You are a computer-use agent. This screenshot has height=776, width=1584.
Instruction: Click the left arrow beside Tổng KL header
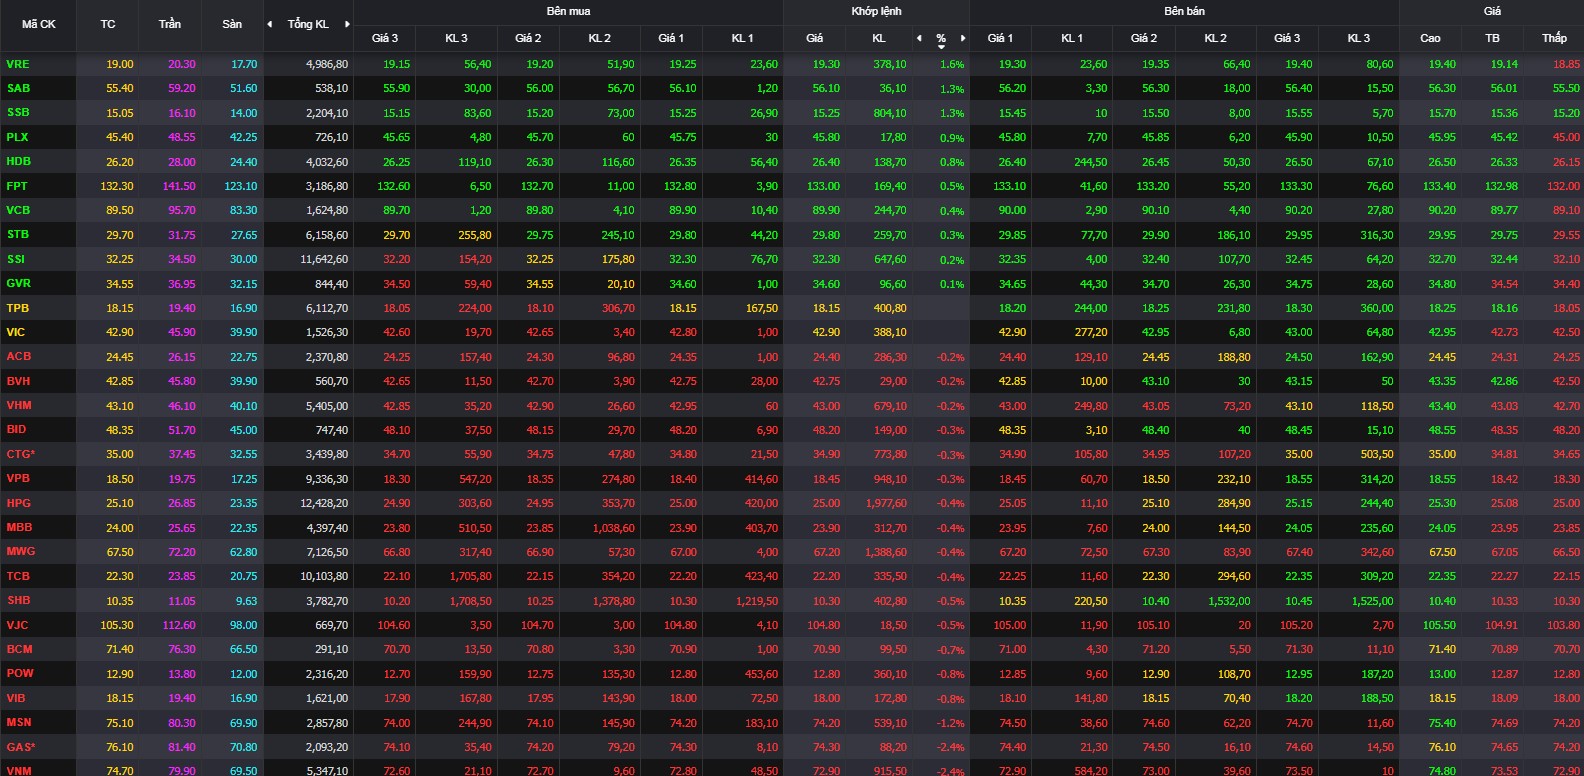[x=270, y=24]
